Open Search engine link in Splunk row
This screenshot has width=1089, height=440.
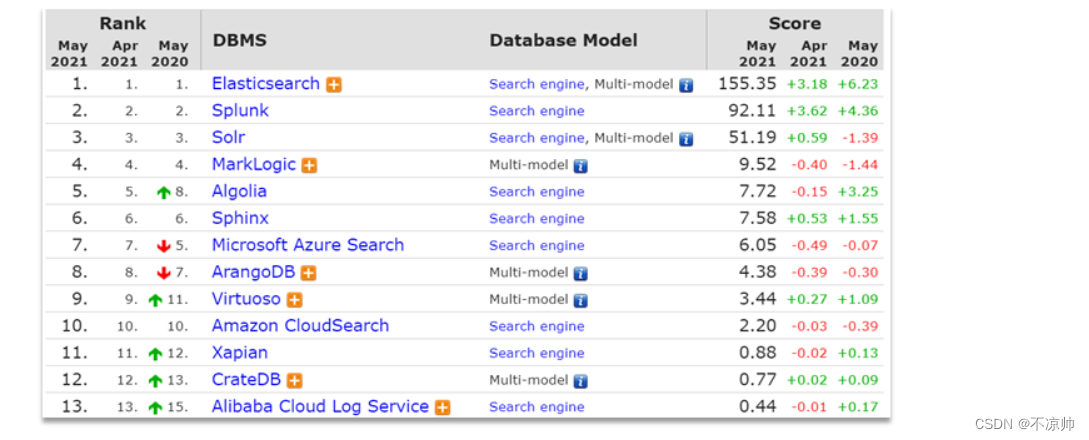(x=537, y=111)
